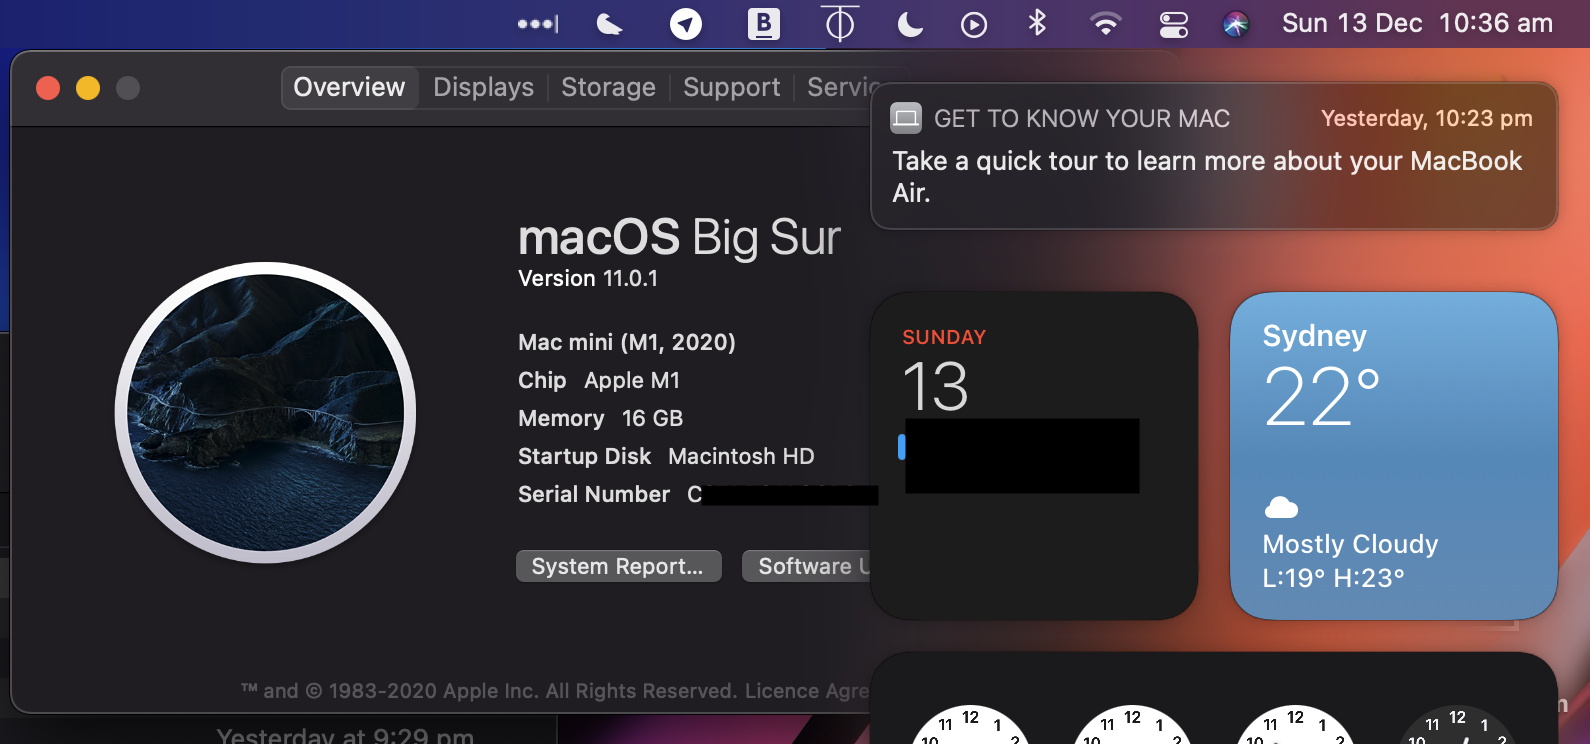
Task: Open the Service tab
Action: pyautogui.click(x=842, y=87)
